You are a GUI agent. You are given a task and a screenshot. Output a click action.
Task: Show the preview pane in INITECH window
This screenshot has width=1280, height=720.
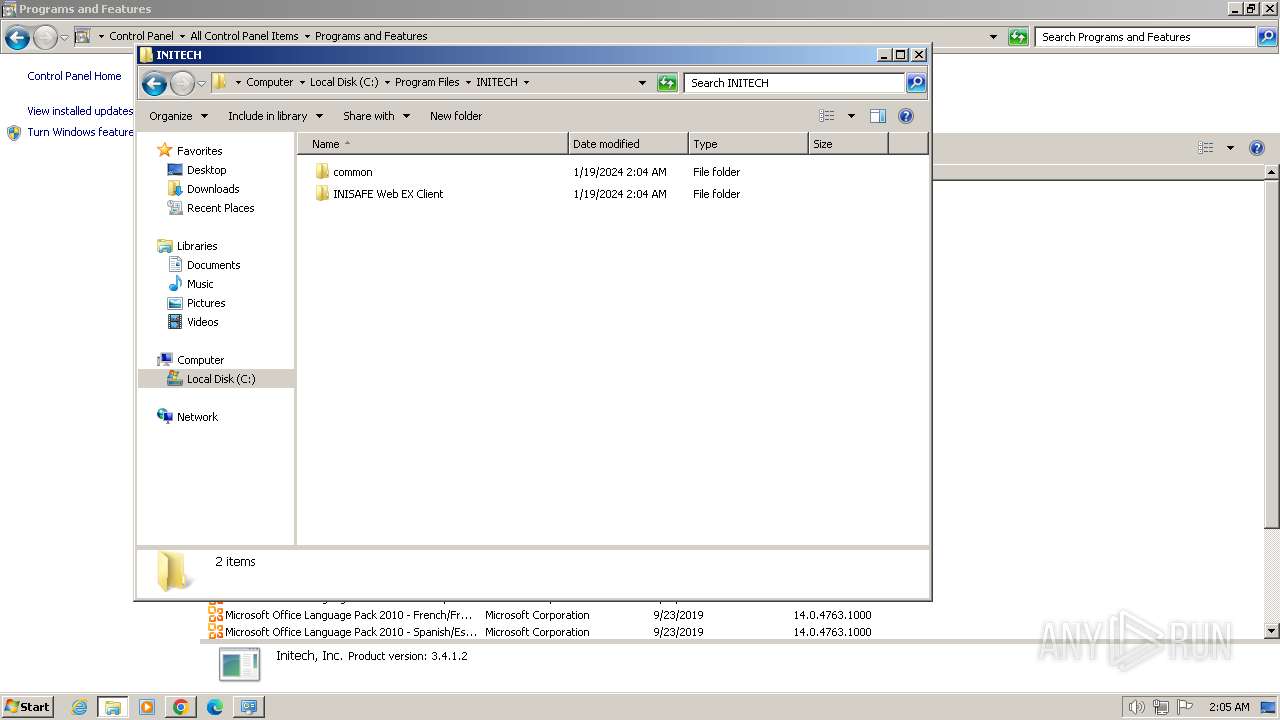[x=878, y=116]
